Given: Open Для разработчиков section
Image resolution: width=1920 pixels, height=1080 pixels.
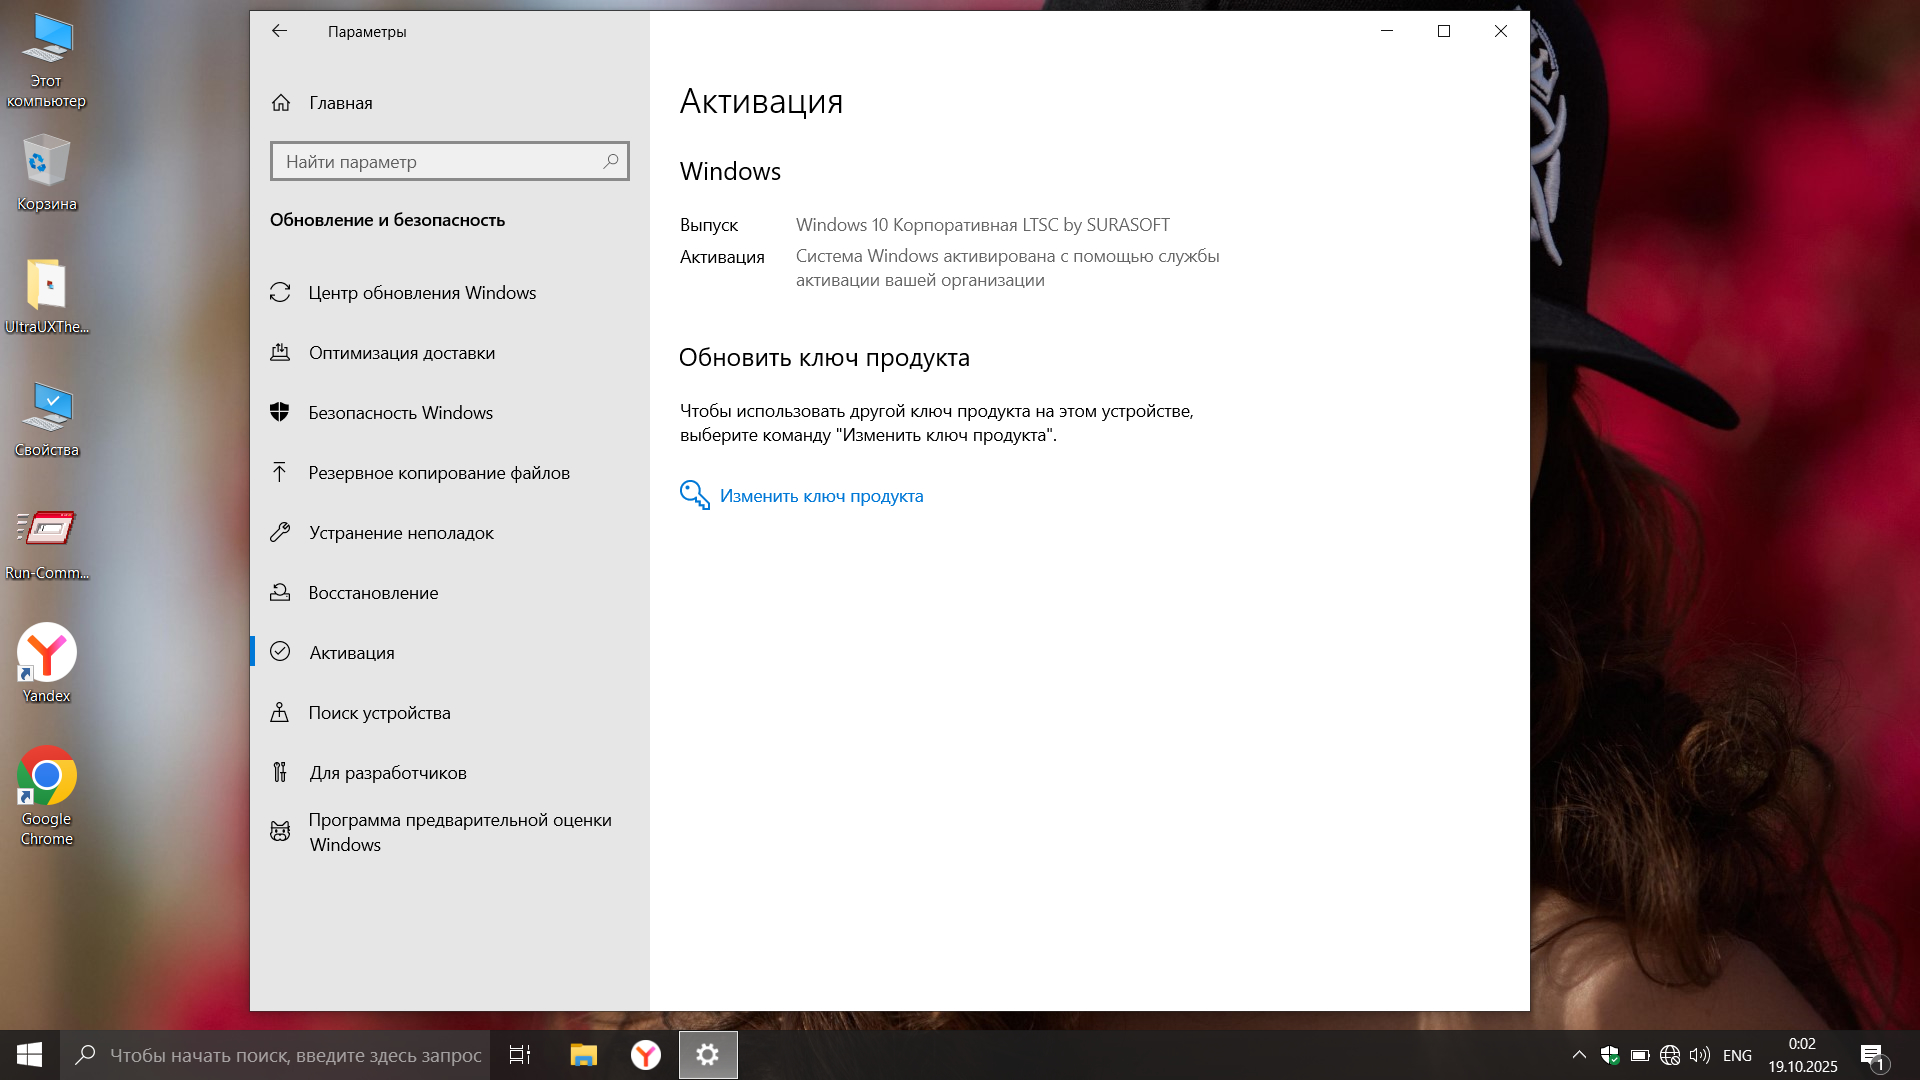Looking at the screenshot, I should pyautogui.click(x=387, y=773).
